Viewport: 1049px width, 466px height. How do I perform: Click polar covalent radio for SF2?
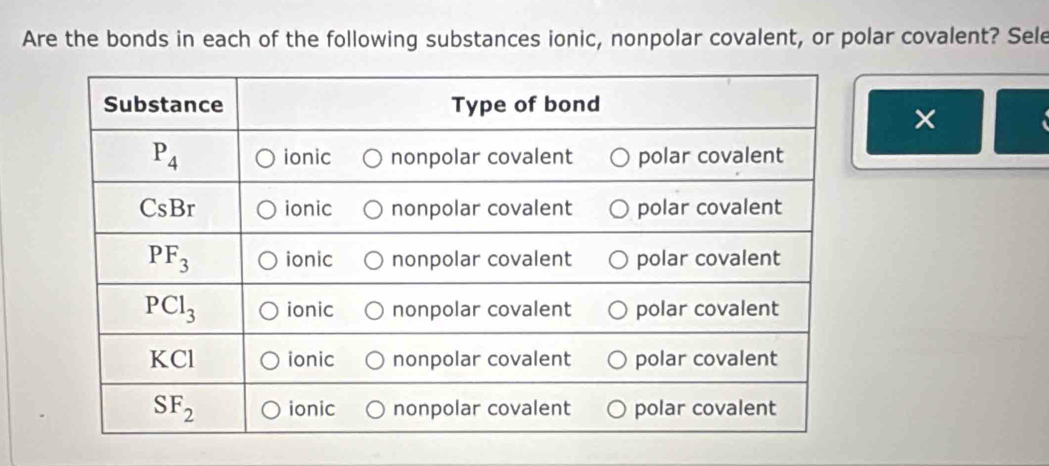pyautogui.click(x=619, y=408)
